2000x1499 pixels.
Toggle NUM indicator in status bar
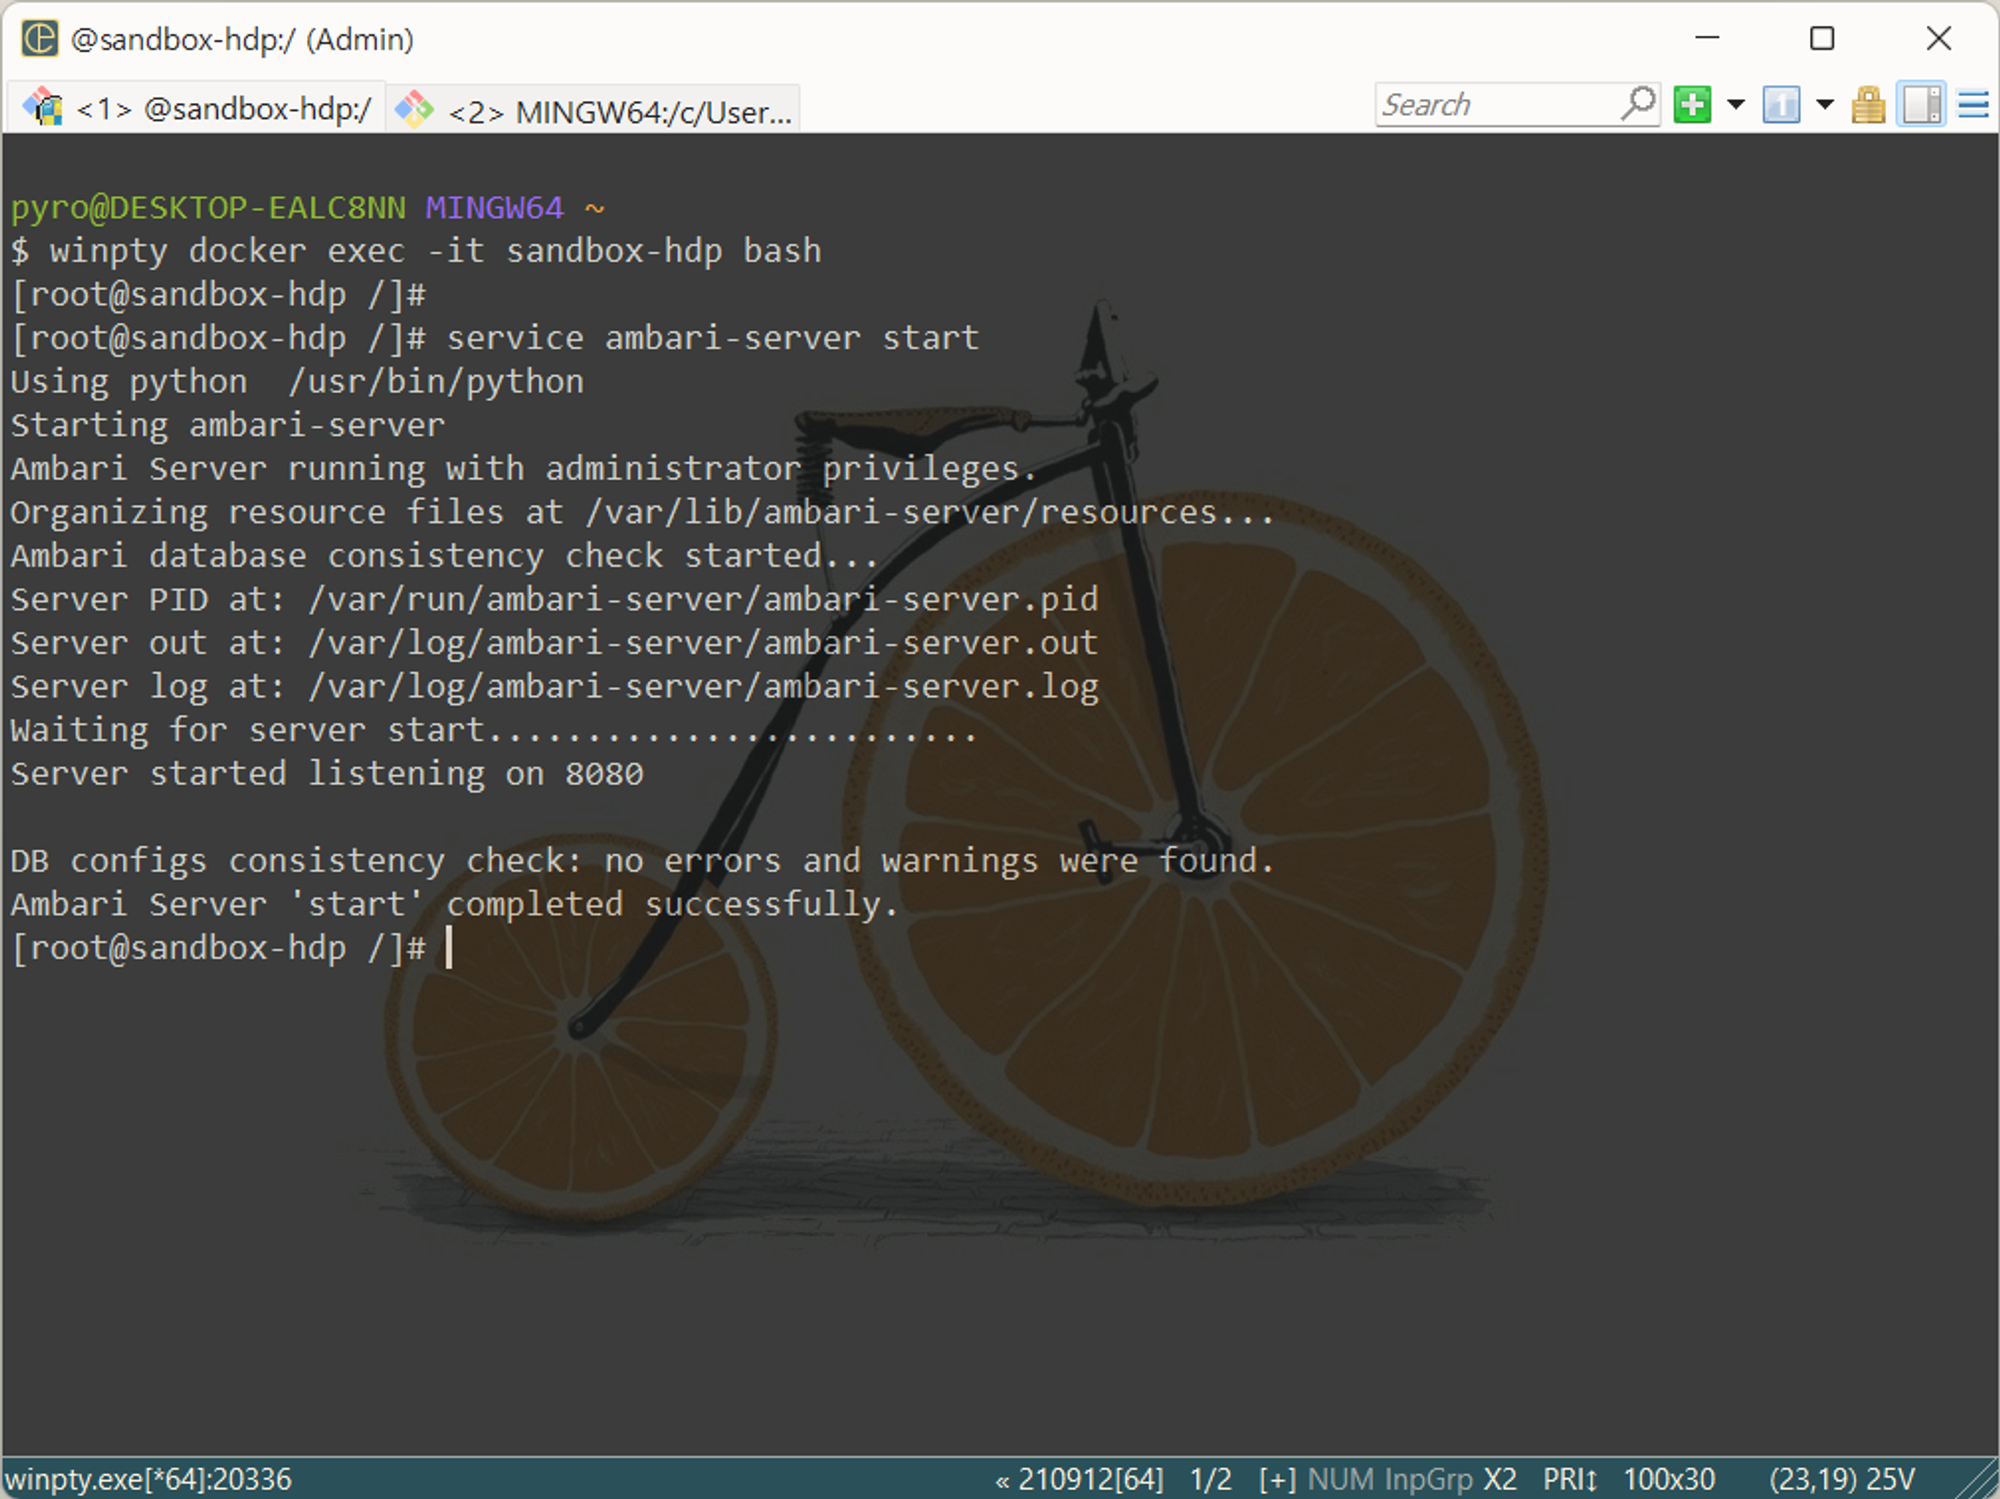[1340, 1479]
